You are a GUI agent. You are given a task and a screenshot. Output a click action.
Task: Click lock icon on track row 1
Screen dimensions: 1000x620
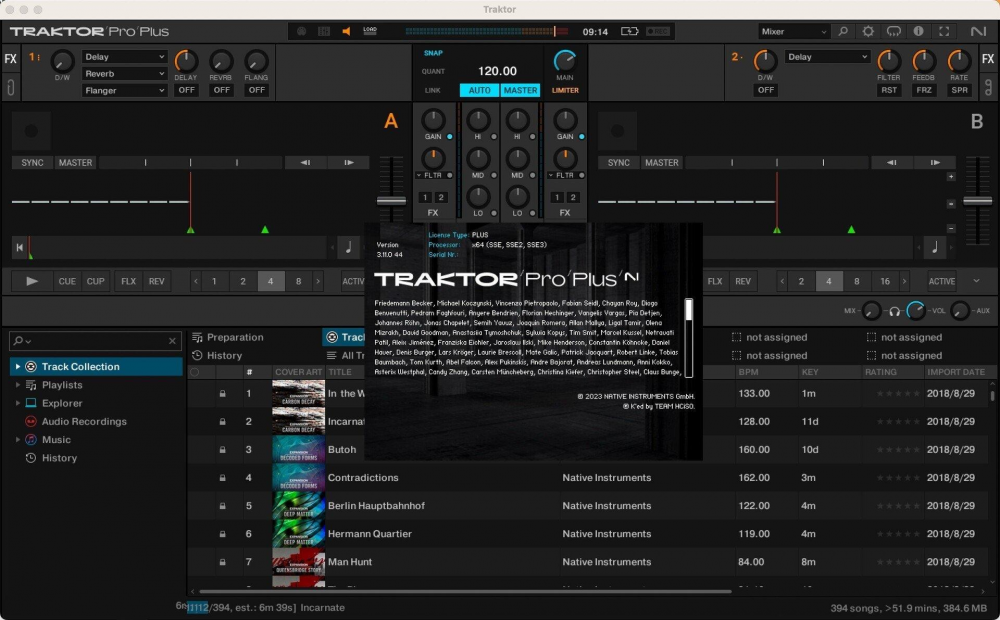223,394
